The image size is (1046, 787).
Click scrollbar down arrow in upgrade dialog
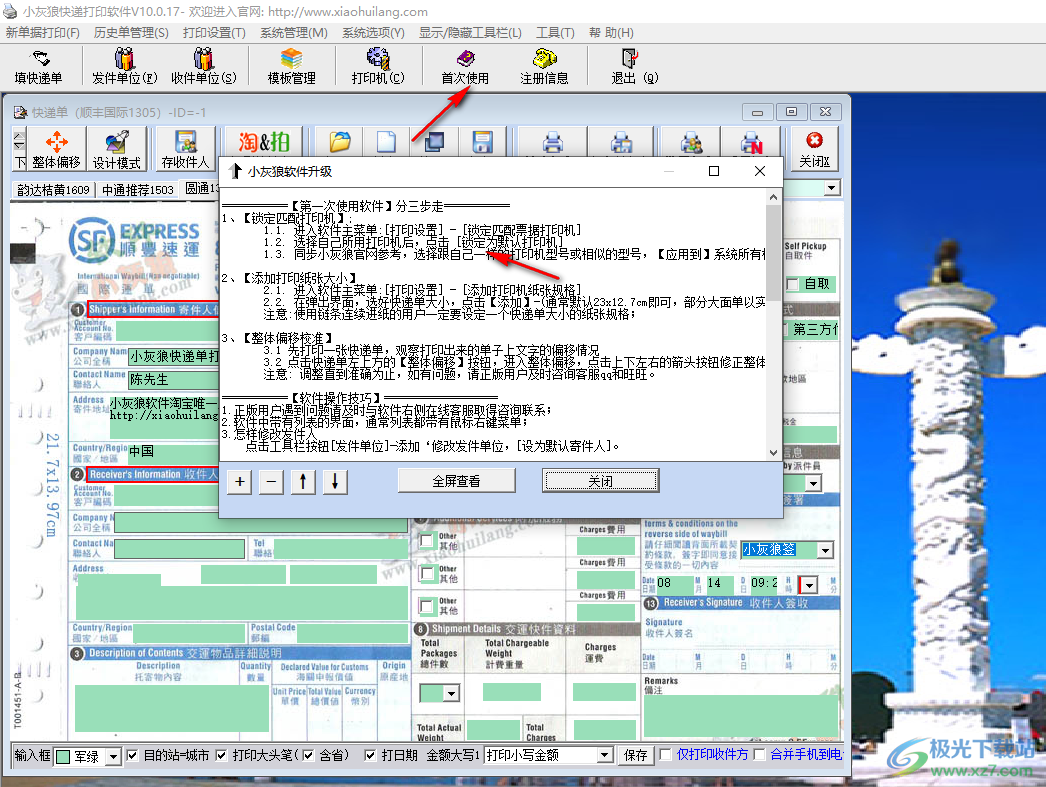773,452
